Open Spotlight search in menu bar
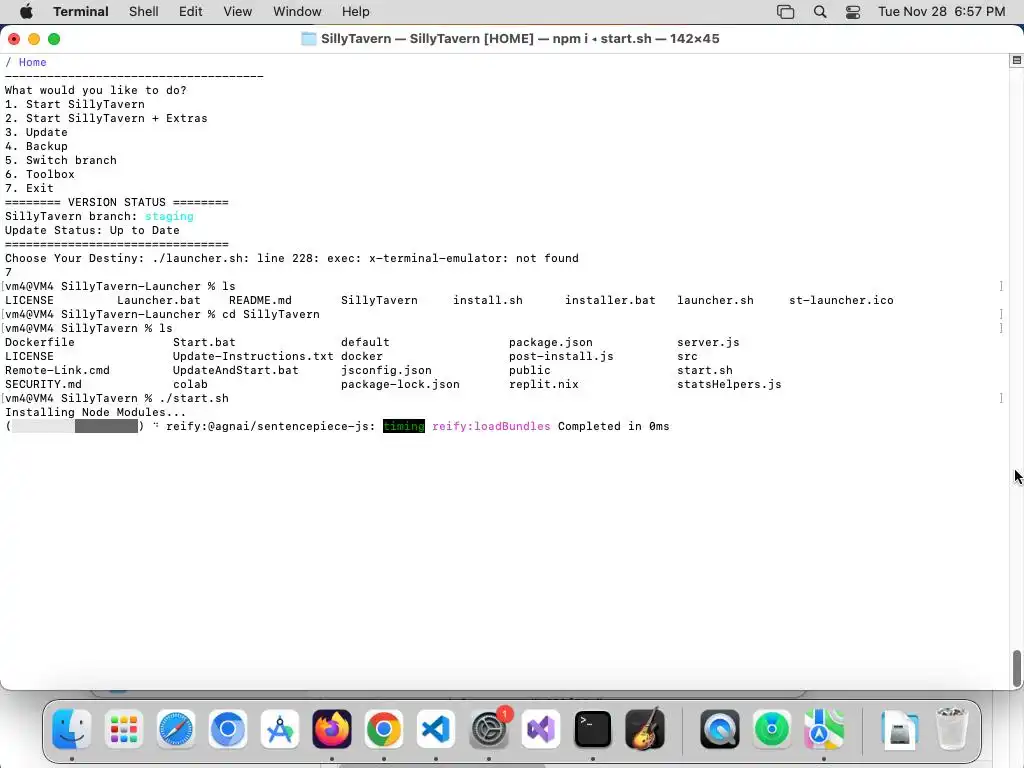1024x768 pixels. [820, 12]
